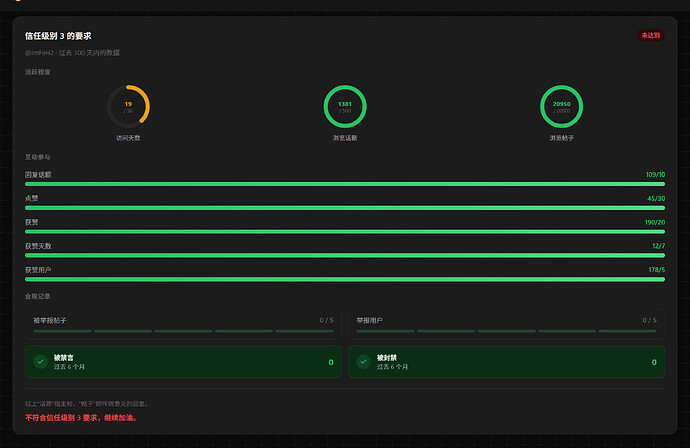The height and width of the screenshot is (448, 690).
Task: Click the 浏览帖子 green progress ring
Action: tap(562, 106)
